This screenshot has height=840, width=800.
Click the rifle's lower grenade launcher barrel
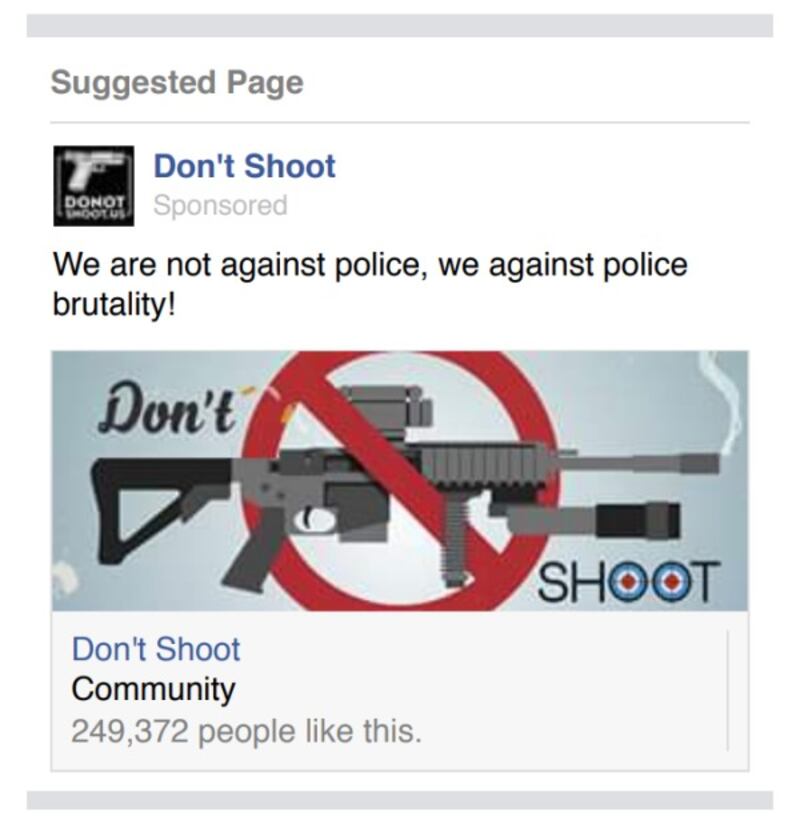tap(594, 521)
